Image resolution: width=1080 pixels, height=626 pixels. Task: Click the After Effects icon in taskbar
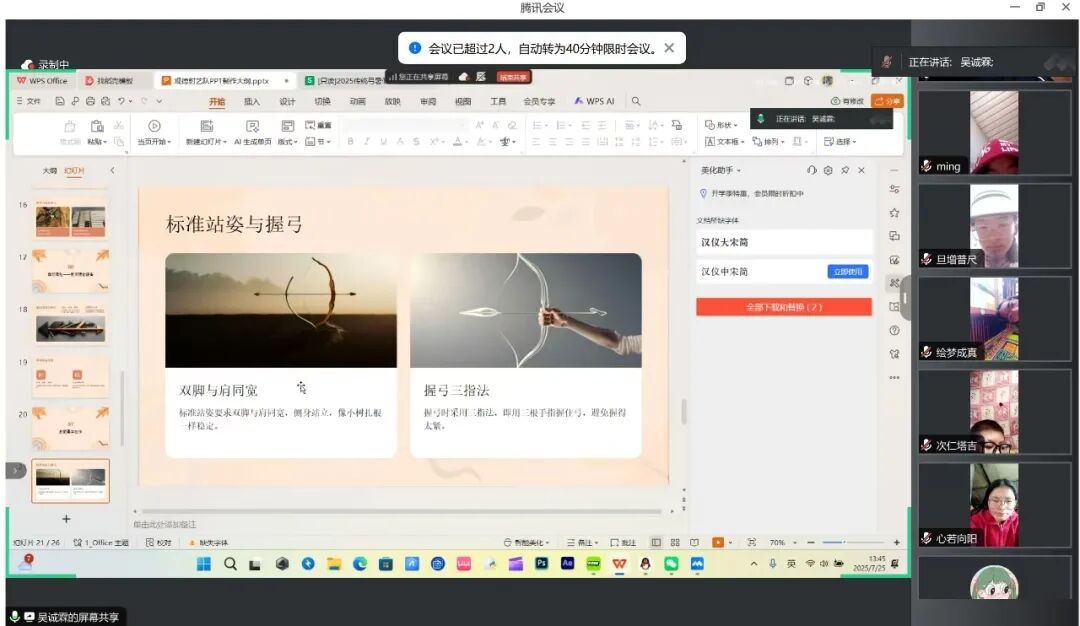pyautogui.click(x=568, y=563)
